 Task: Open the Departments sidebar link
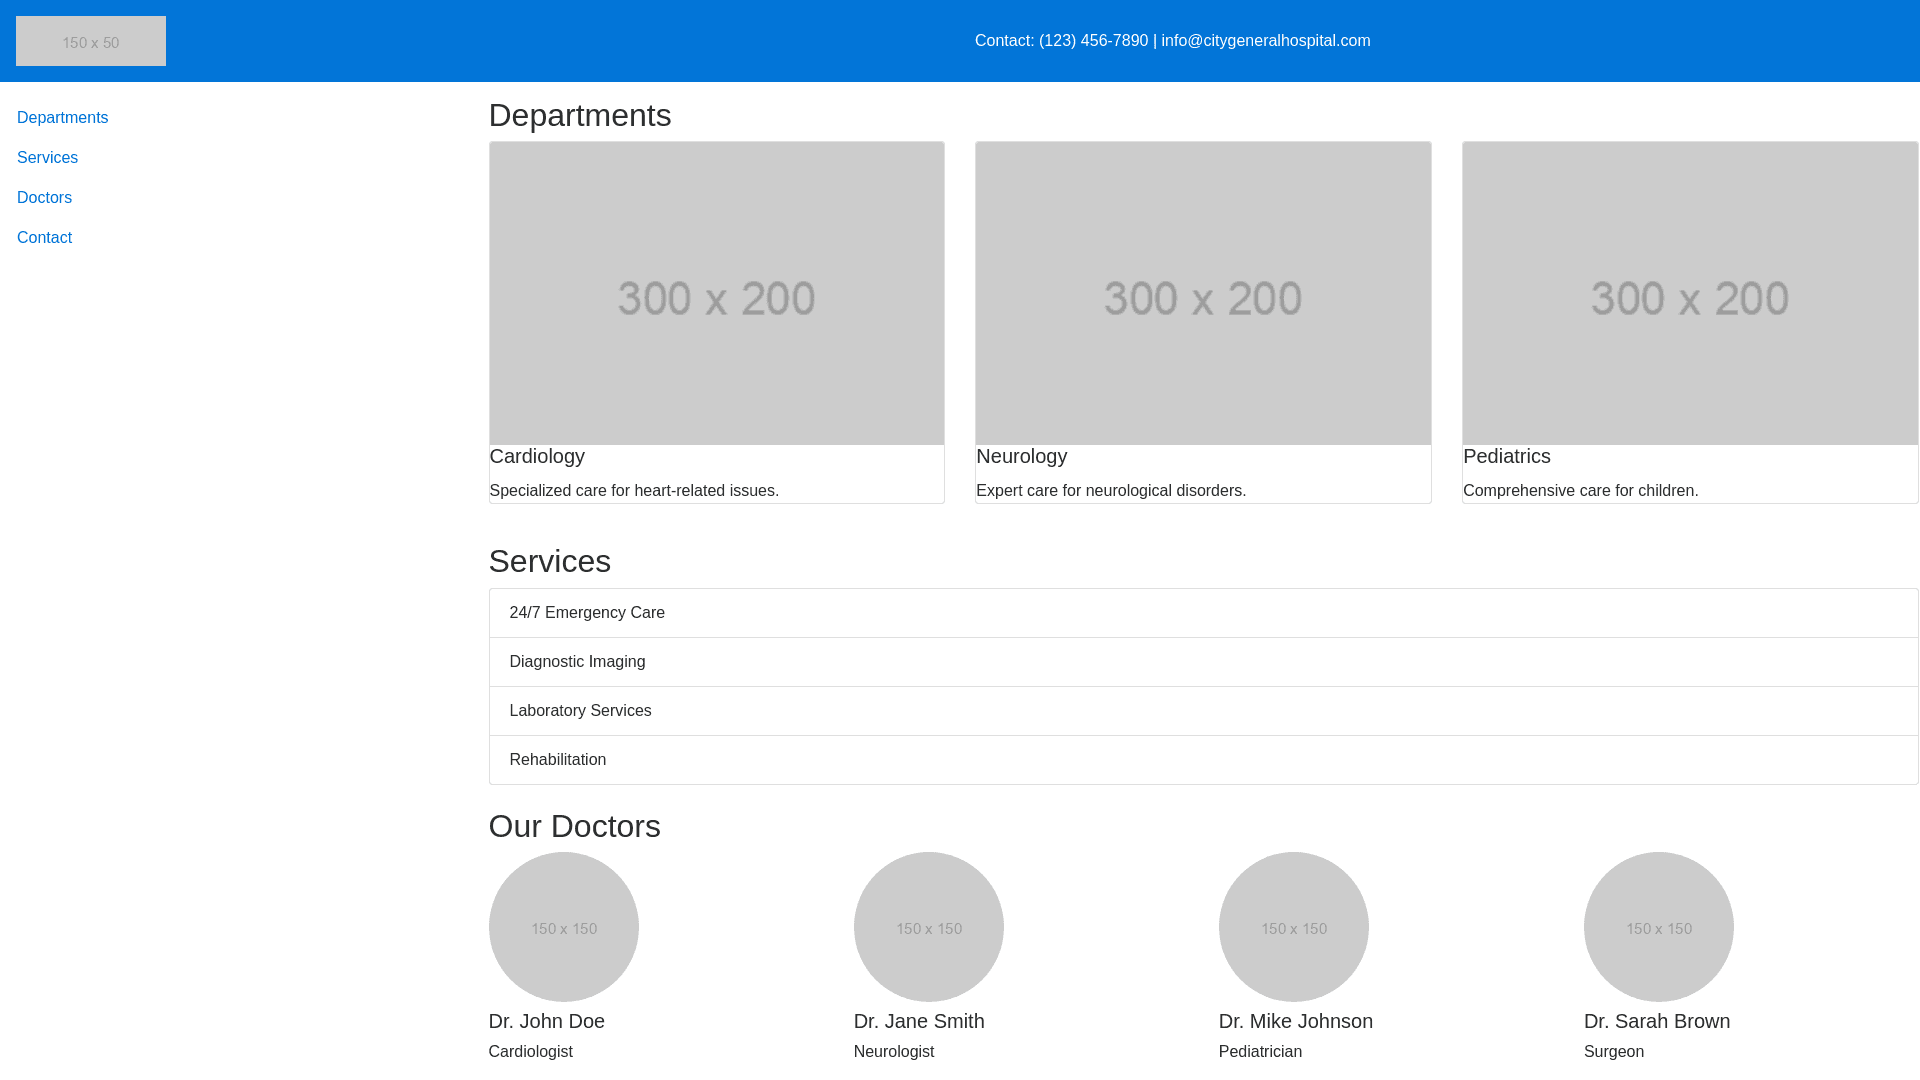coord(63,118)
